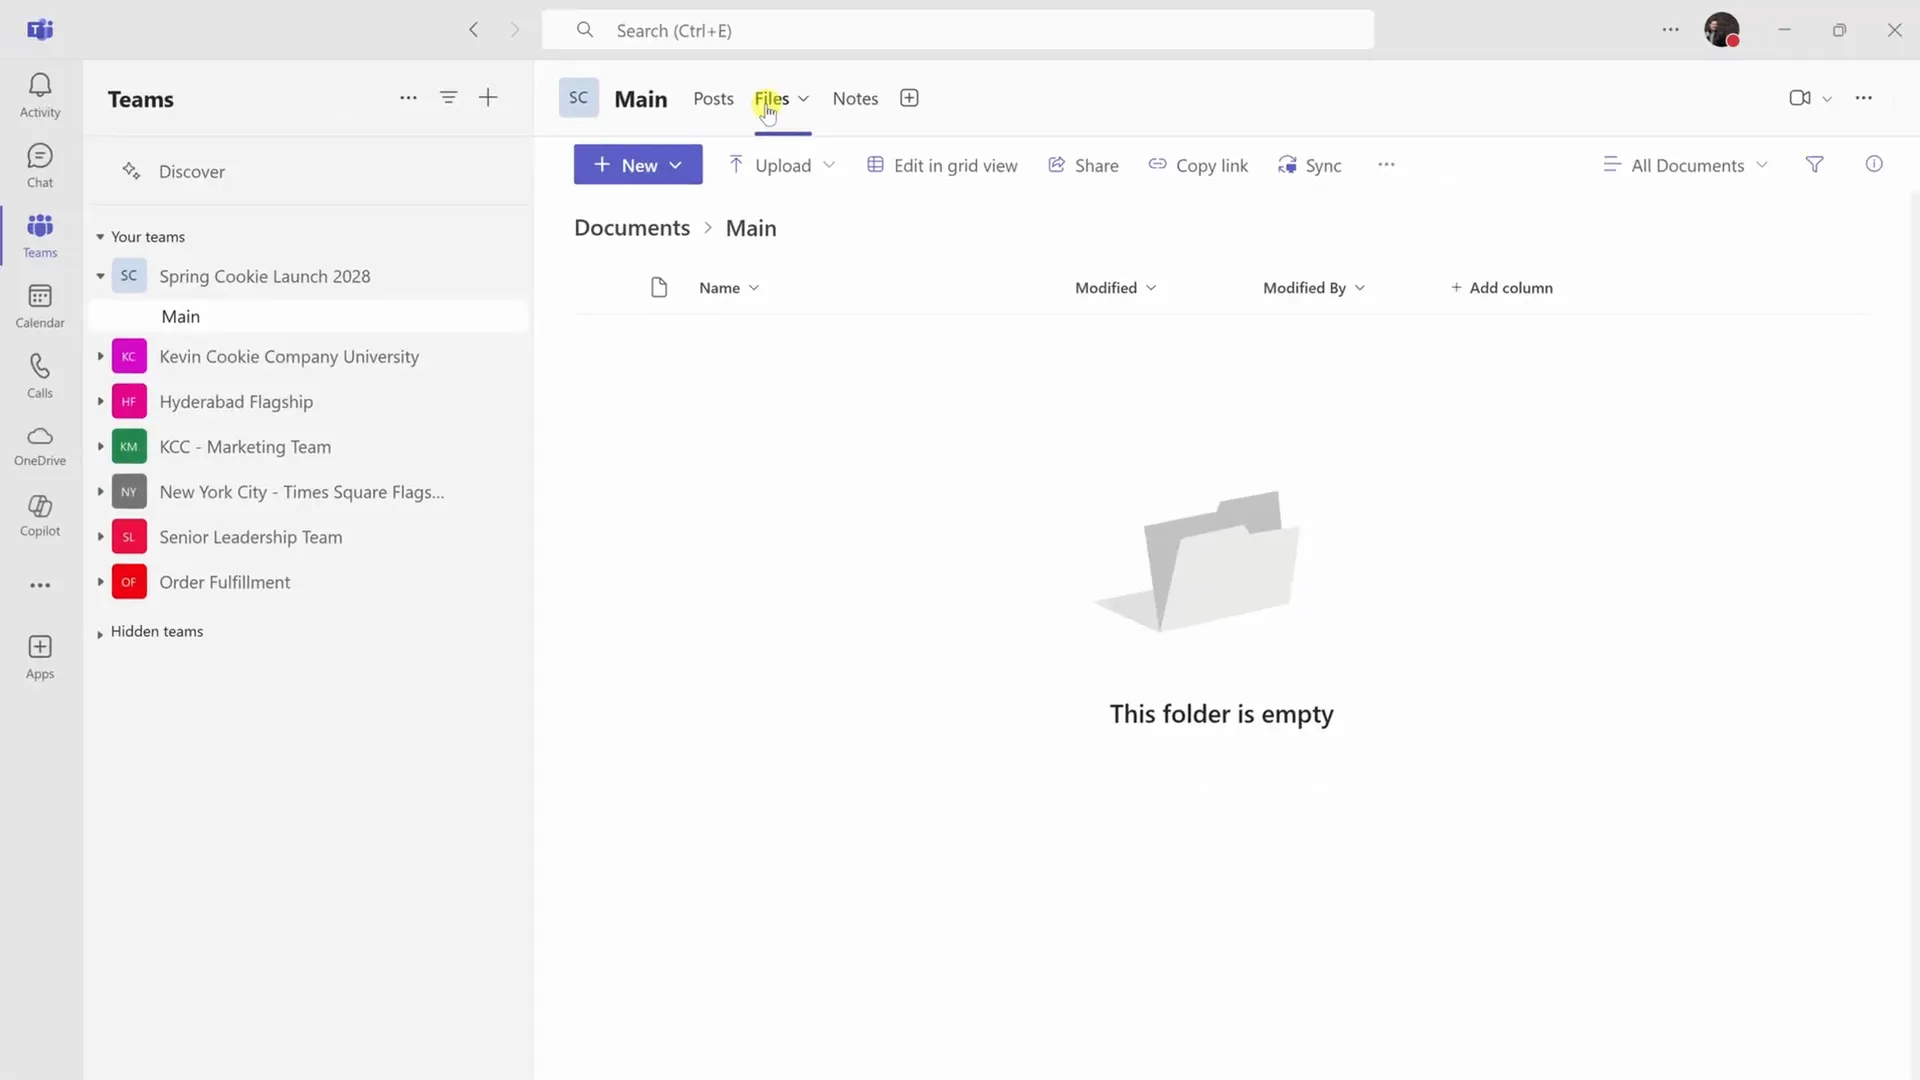
Task: Create or join a team with plus icon
Action: click(488, 98)
